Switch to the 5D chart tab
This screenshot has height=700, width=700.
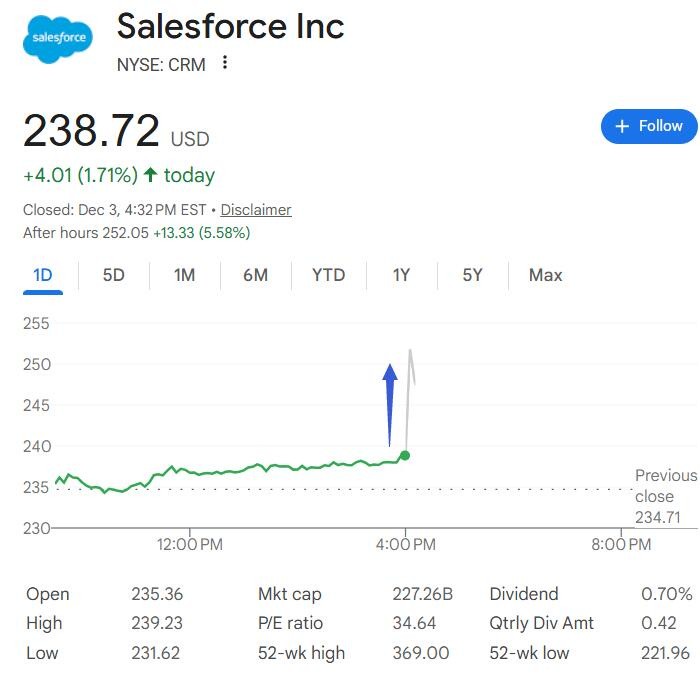pos(114,275)
